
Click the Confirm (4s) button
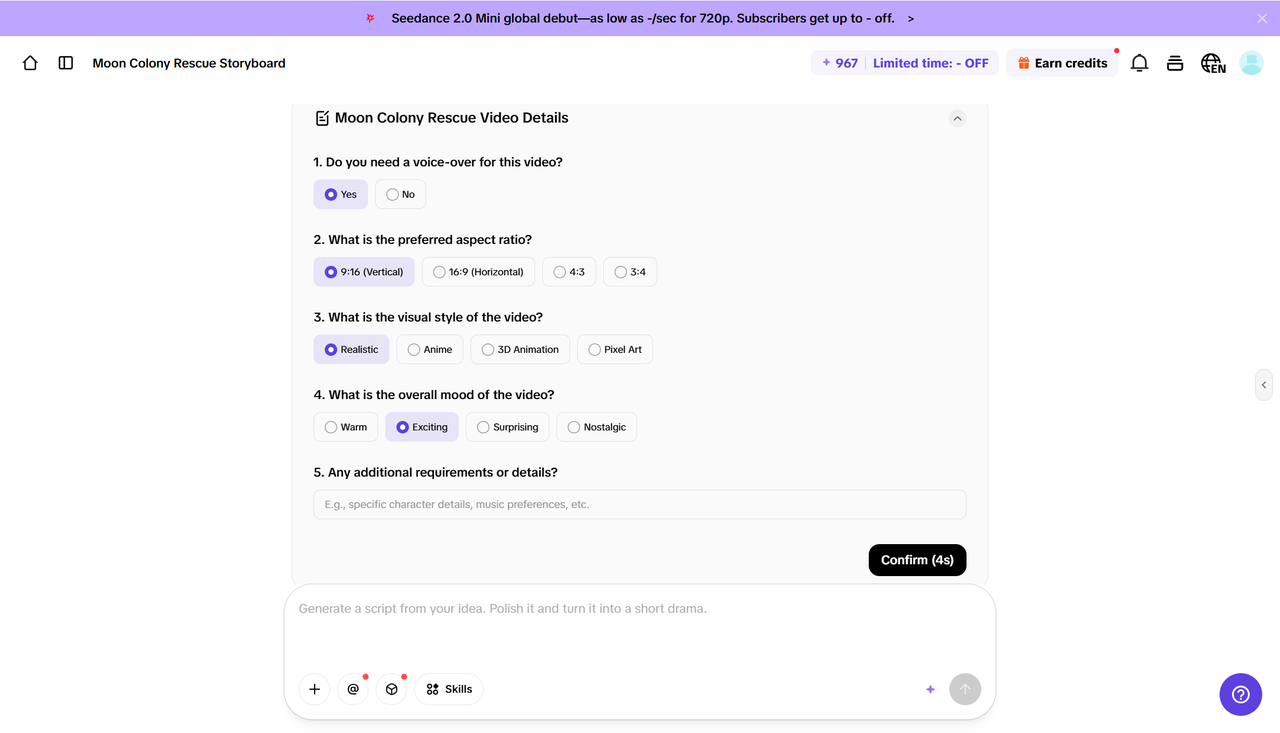(x=917, y=560)
